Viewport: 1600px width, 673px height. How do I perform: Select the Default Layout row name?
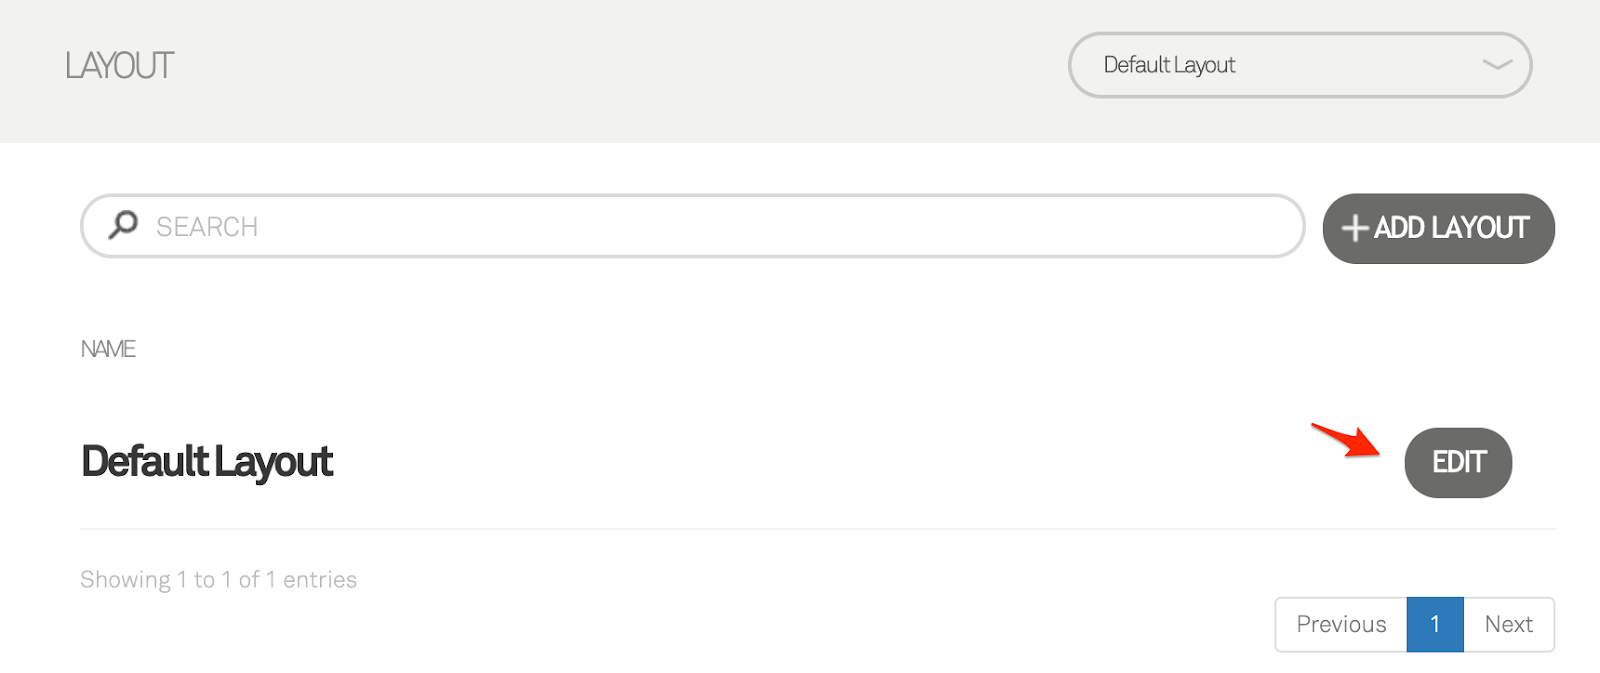point(207,462)
